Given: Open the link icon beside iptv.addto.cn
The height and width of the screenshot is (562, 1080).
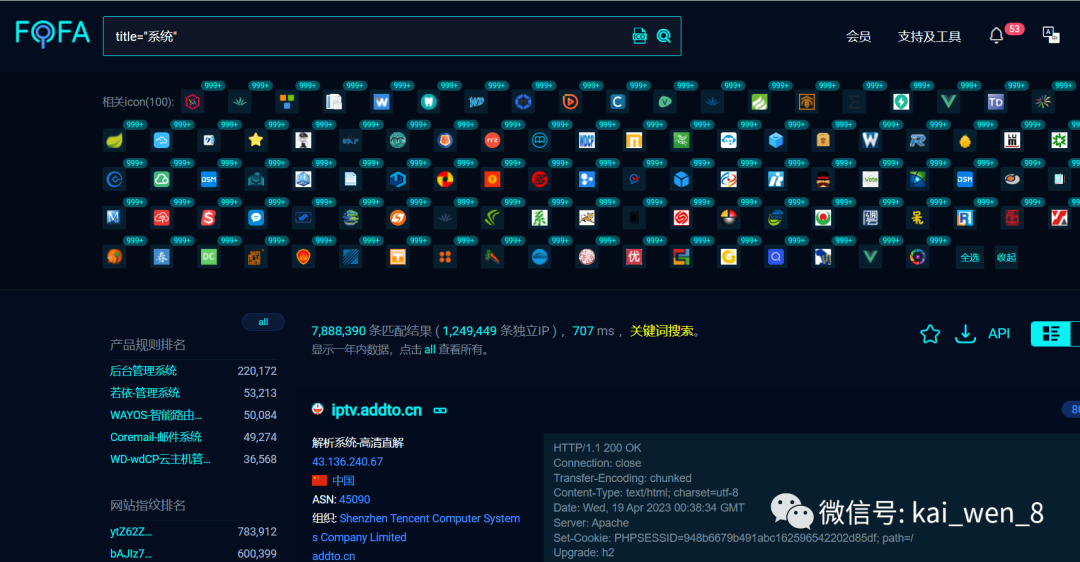Looking at the screenshot, I should (439, 410).
